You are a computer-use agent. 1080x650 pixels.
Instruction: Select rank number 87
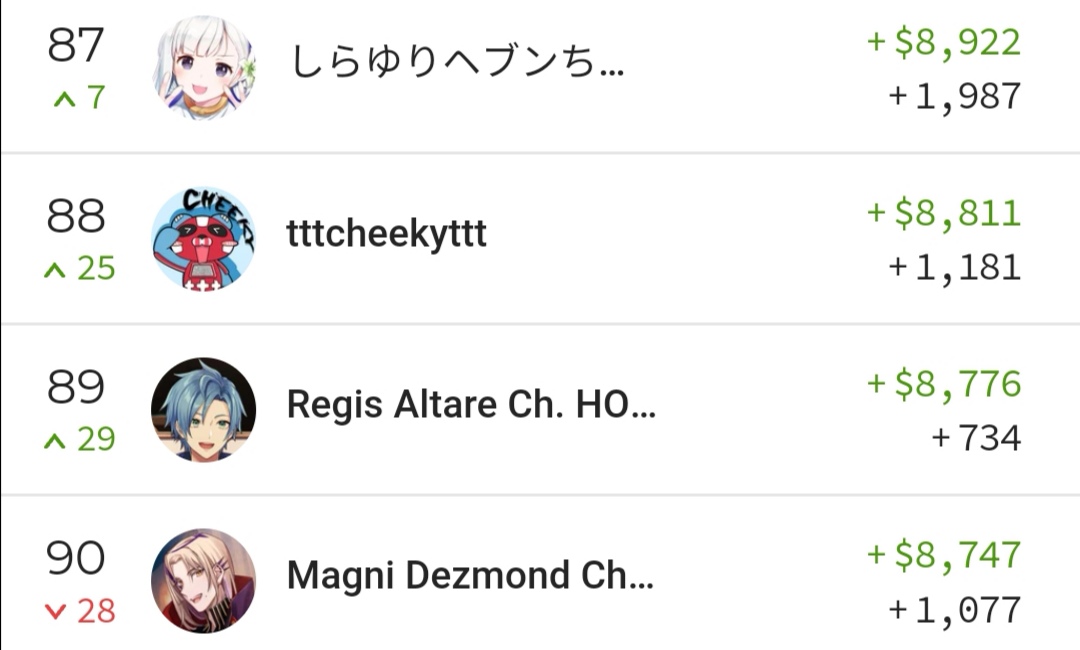(76, 45)
